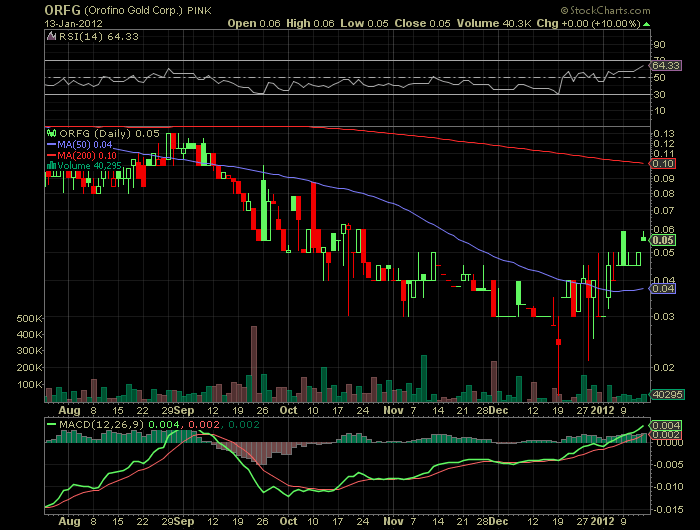
Task: Click the 0.000 MACD axis label
Action: 670,443
